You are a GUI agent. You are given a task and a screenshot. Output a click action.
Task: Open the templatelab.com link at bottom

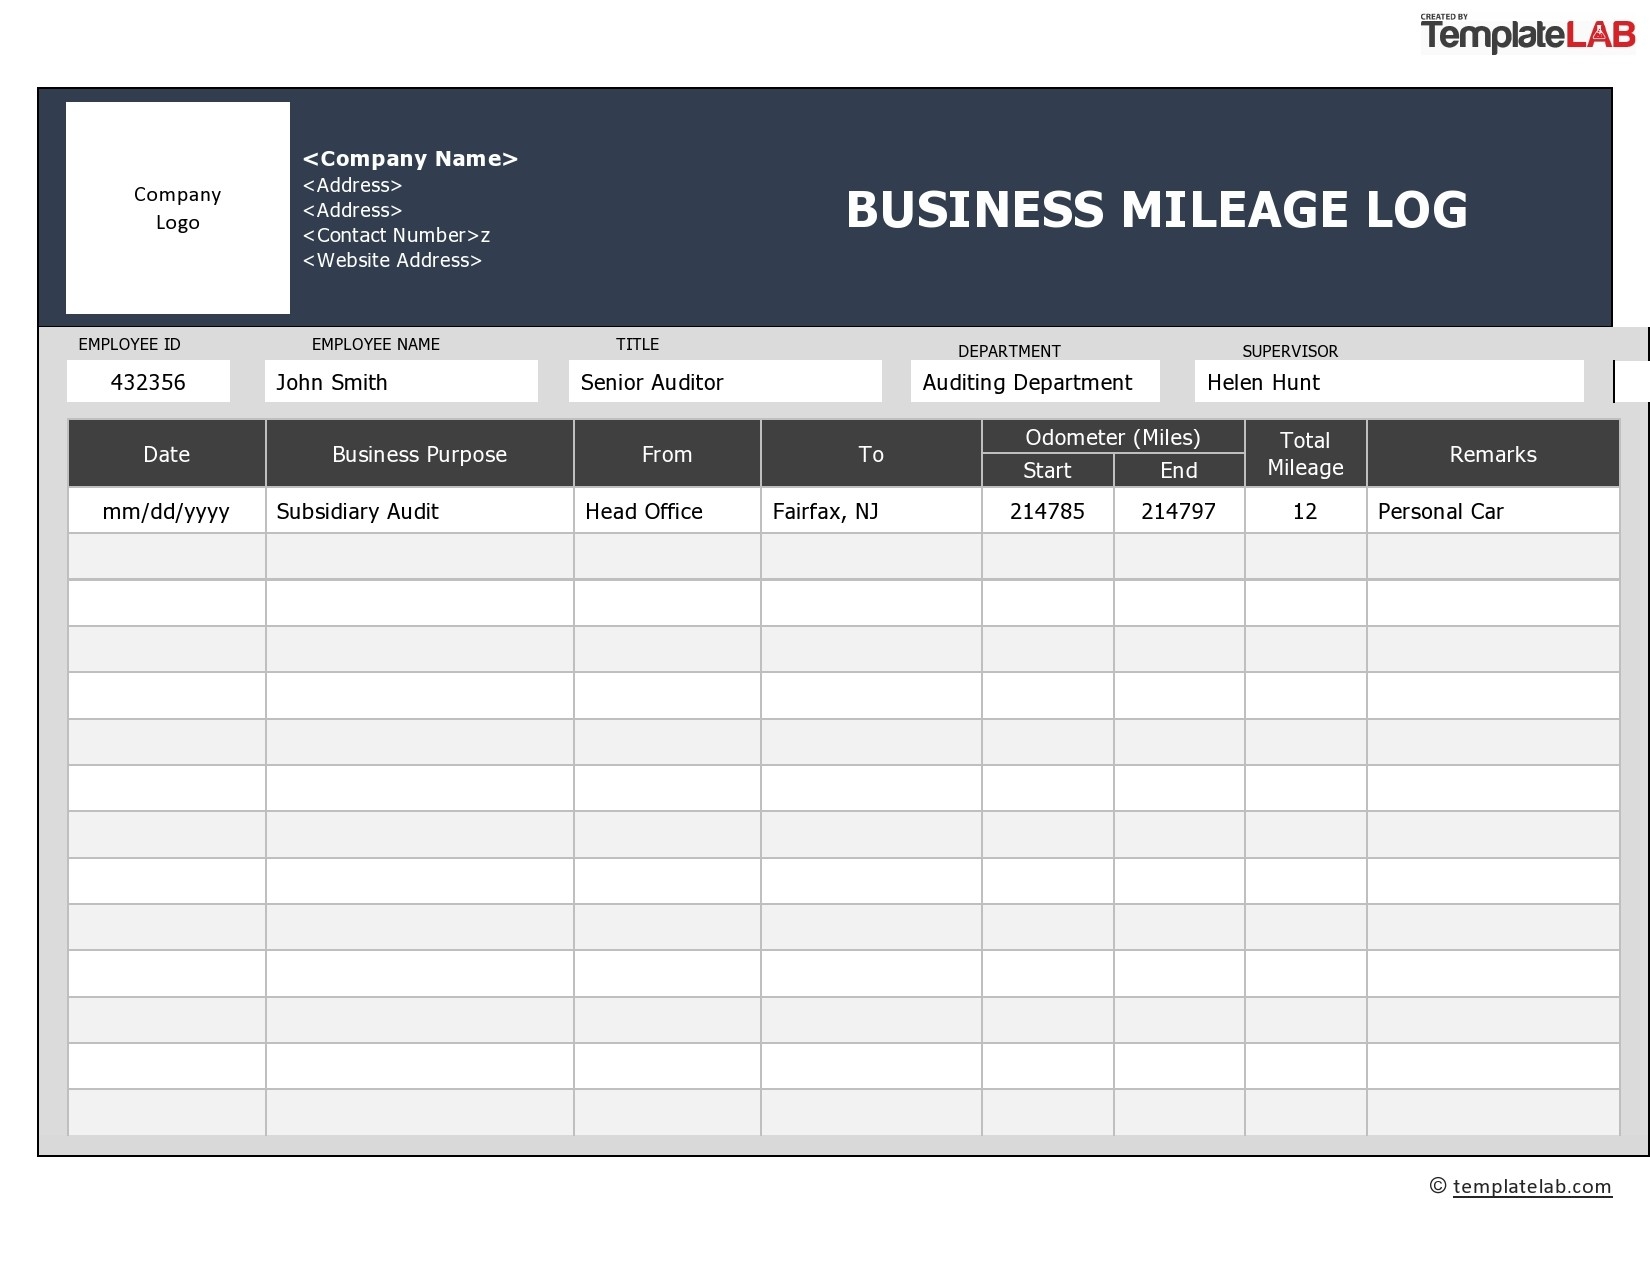coord(1534,1187)
